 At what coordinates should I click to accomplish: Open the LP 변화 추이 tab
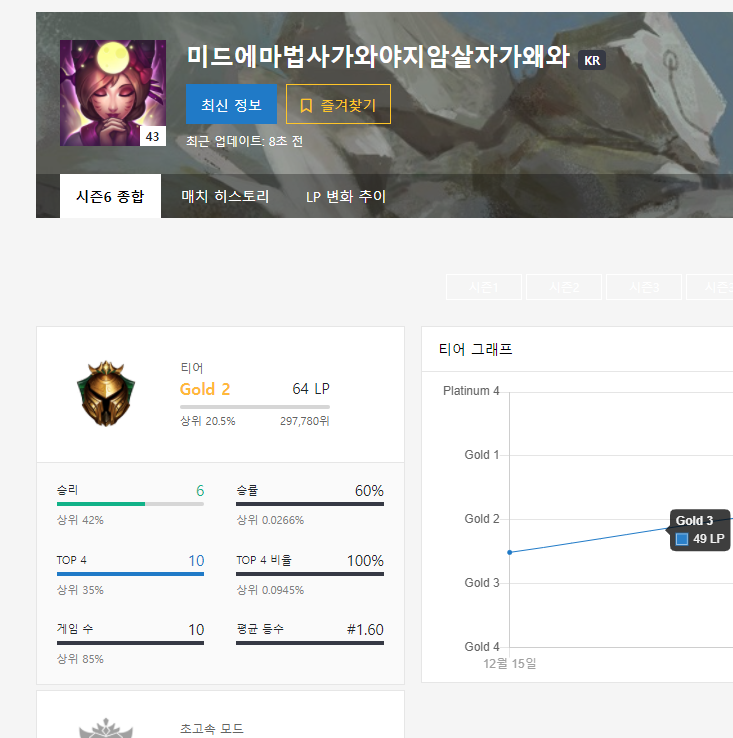(x=346, y=196)
